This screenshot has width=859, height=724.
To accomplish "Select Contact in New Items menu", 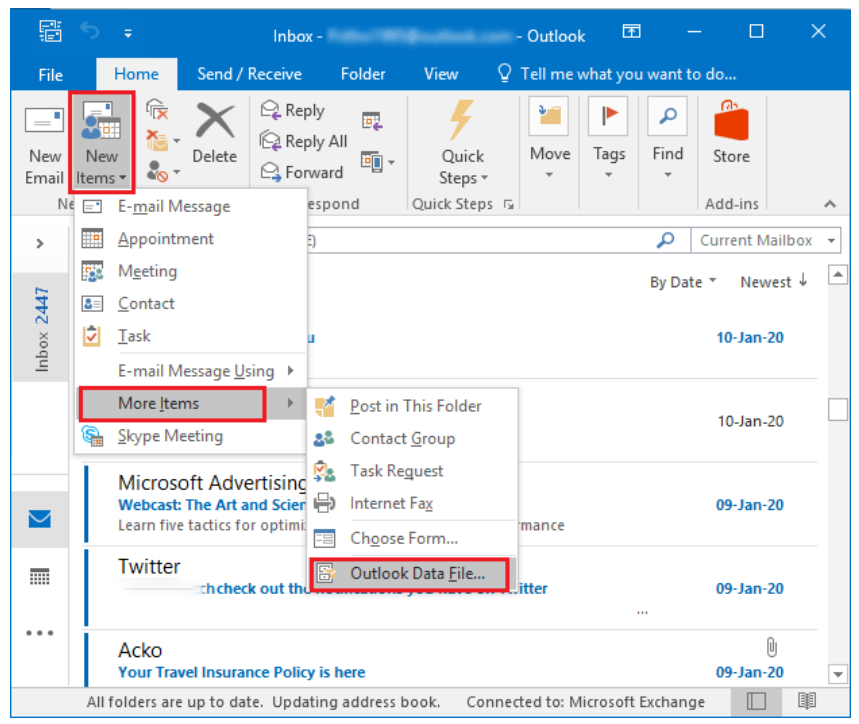I will click(191, 303).
